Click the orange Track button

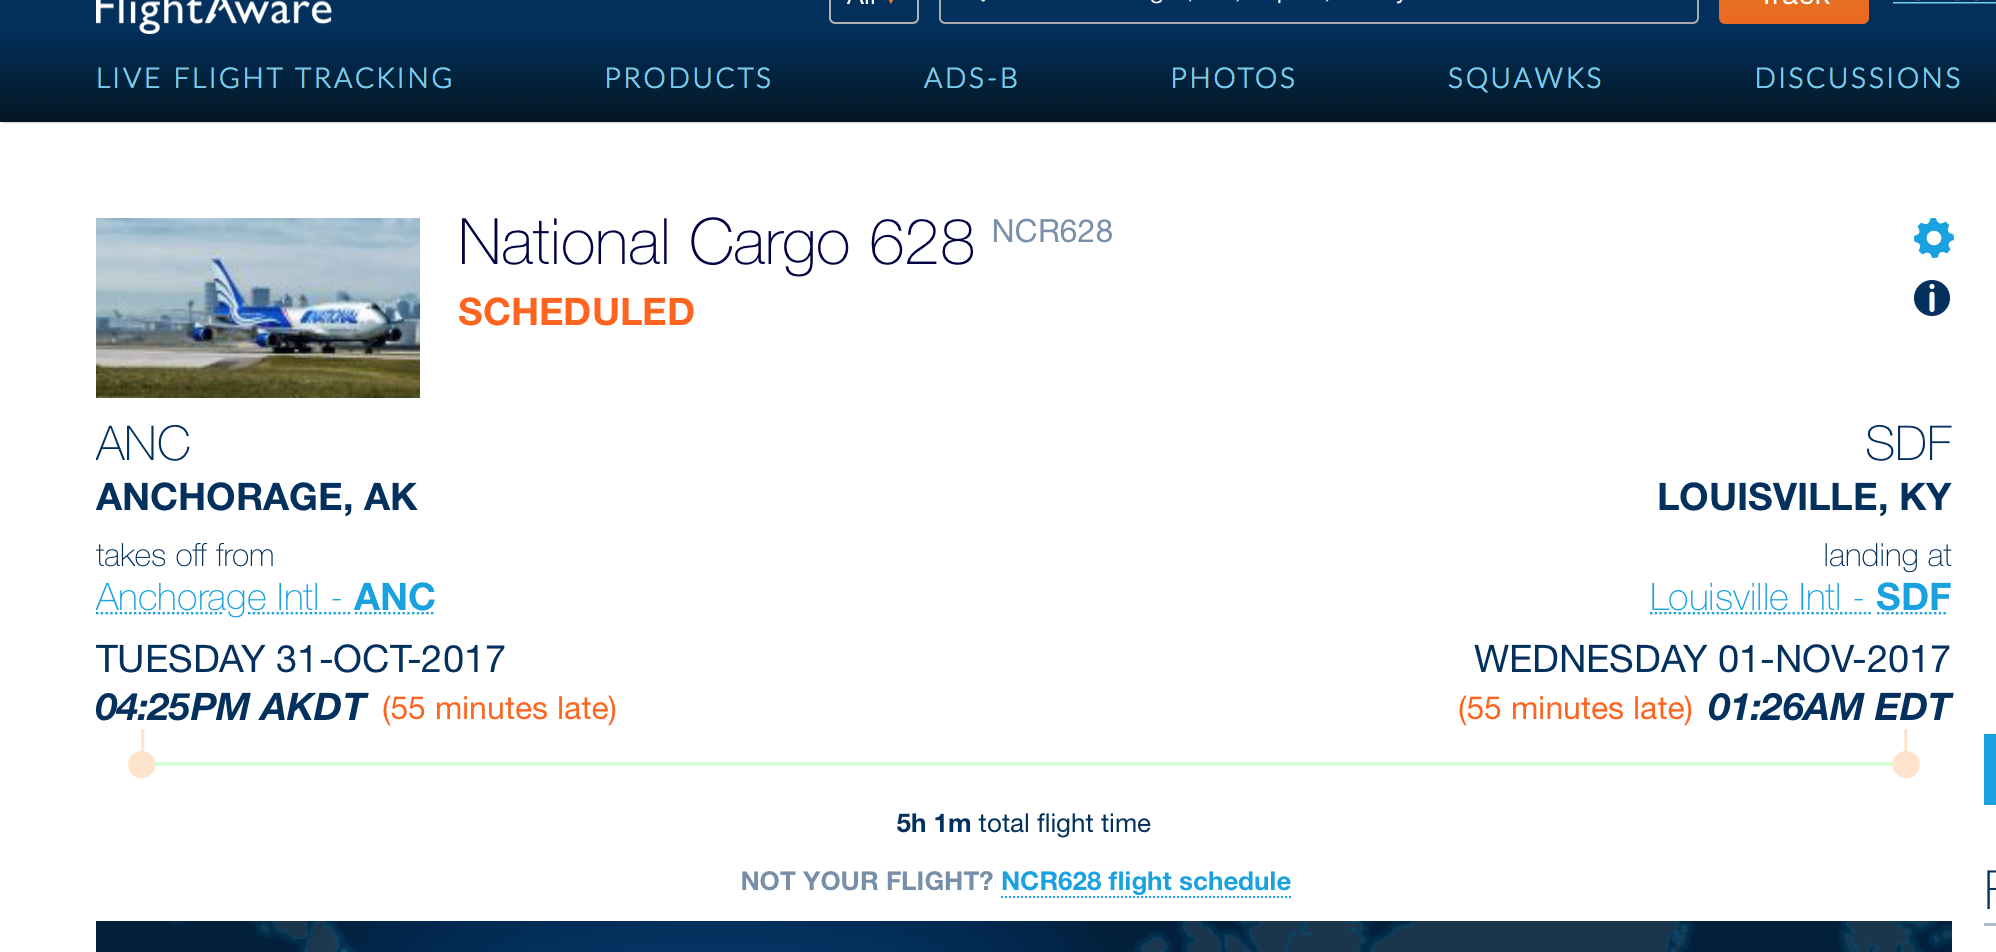1794,8
